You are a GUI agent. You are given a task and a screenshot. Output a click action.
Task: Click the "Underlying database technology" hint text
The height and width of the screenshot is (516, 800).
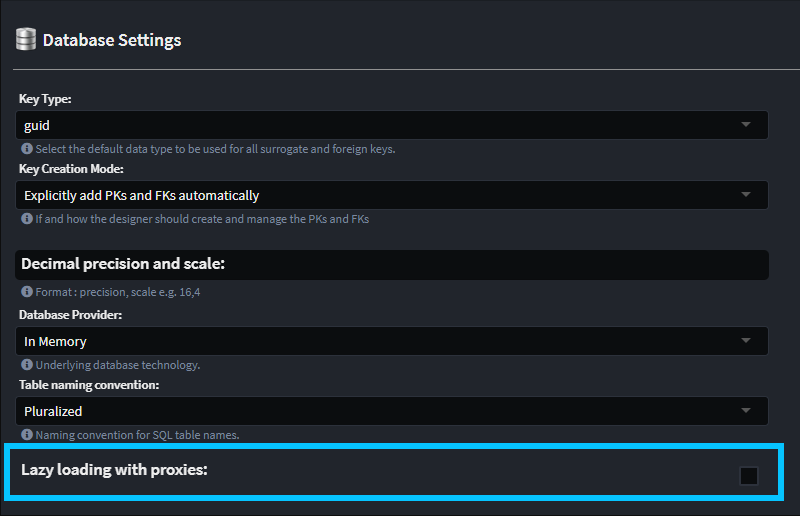click(x=118, y=365)
